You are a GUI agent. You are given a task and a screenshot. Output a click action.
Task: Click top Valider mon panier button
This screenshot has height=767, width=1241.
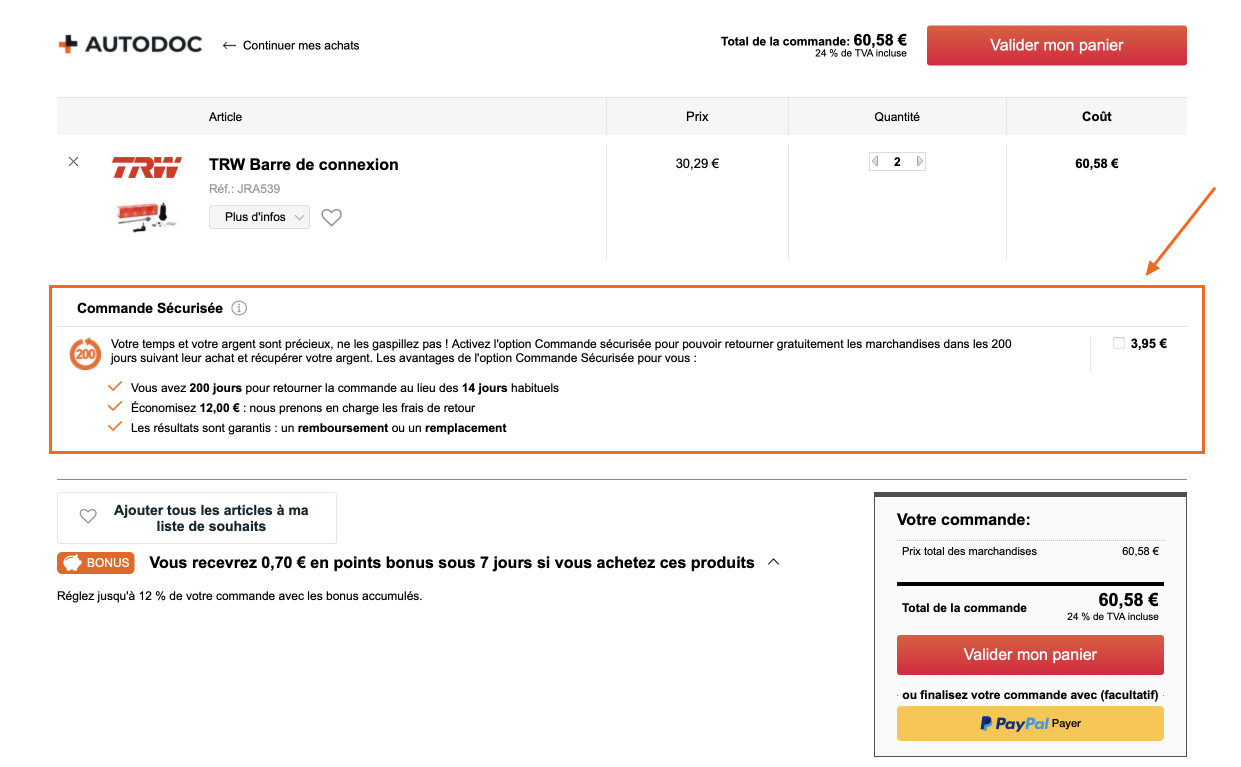(1056, 45)
